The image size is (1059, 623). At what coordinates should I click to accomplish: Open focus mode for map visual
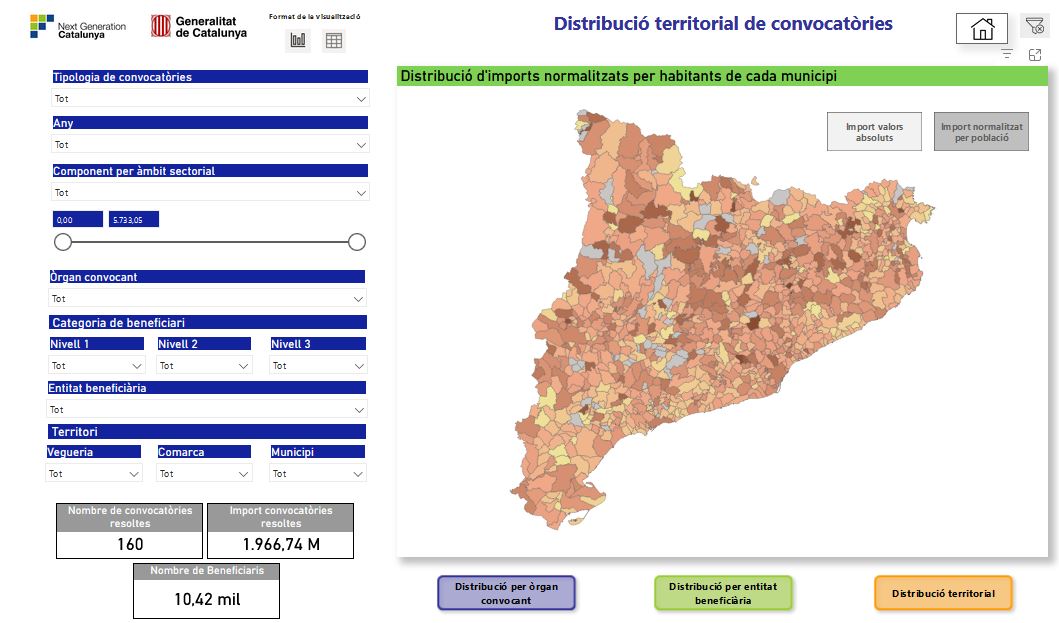(1035, 55)
